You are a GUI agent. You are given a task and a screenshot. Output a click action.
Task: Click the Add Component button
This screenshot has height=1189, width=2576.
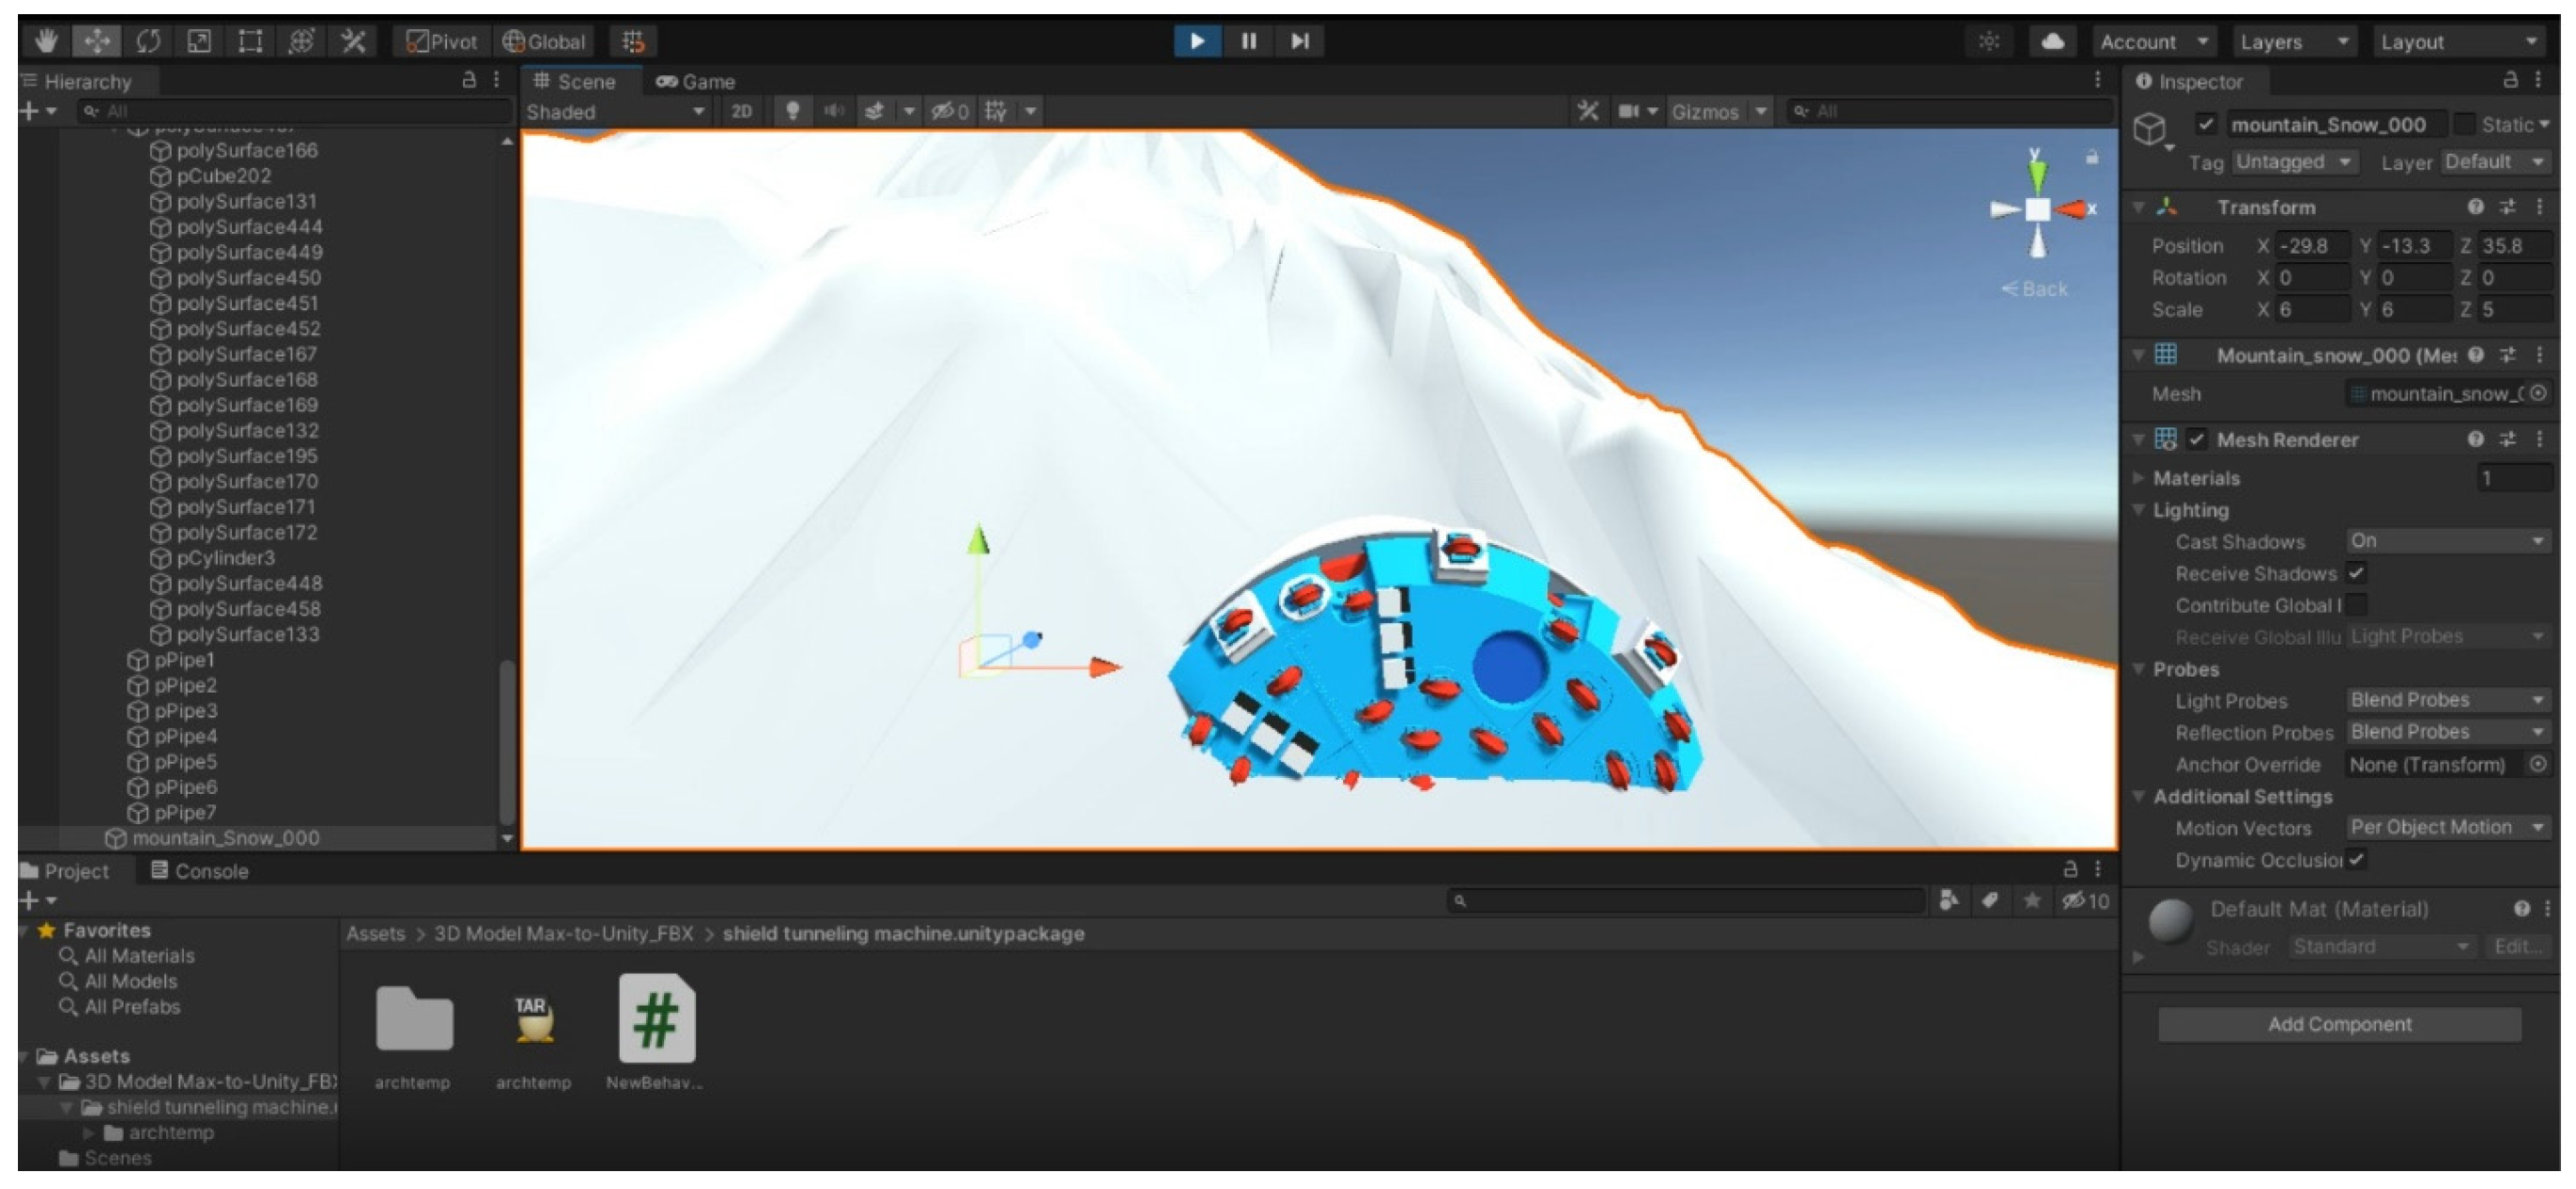pos(2339,1024)
